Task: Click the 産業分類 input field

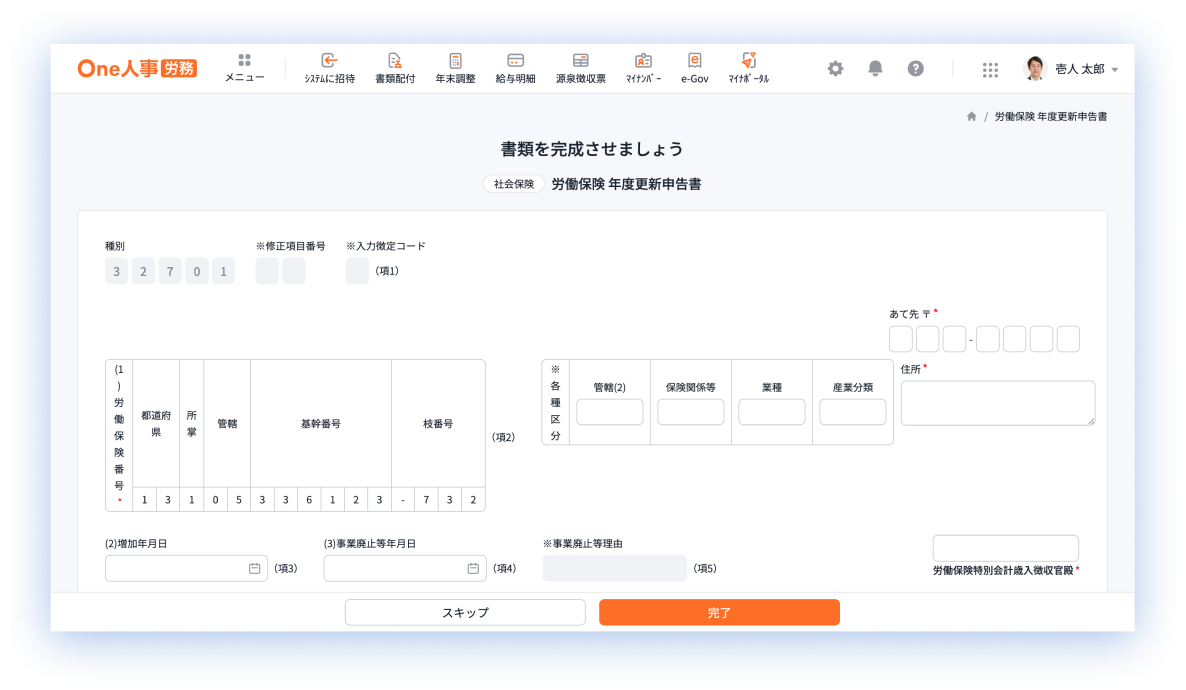Action: (852, 412)
